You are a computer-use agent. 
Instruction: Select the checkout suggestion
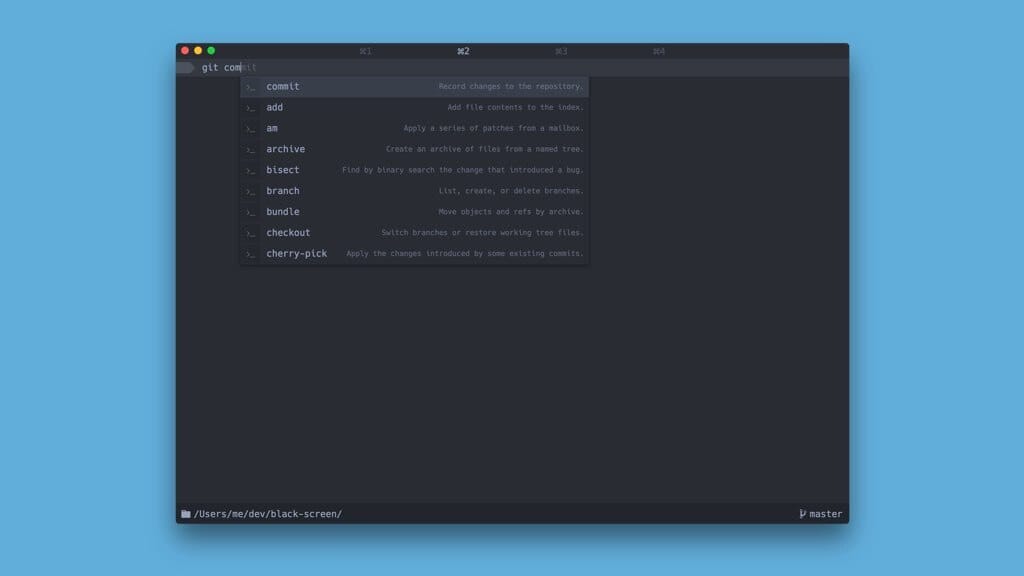[415, 232]
